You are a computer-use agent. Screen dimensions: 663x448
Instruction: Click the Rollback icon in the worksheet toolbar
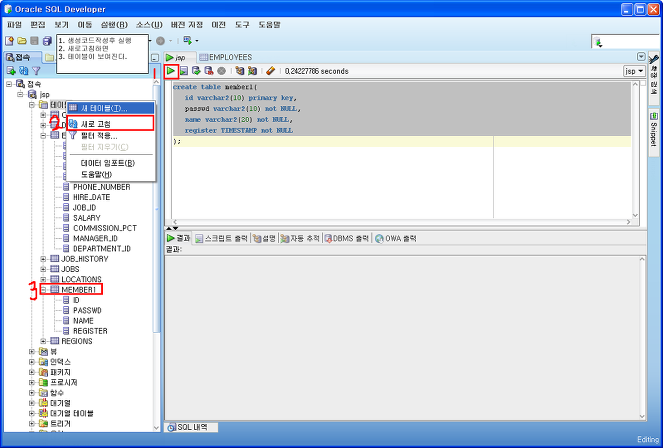point(208,71)
